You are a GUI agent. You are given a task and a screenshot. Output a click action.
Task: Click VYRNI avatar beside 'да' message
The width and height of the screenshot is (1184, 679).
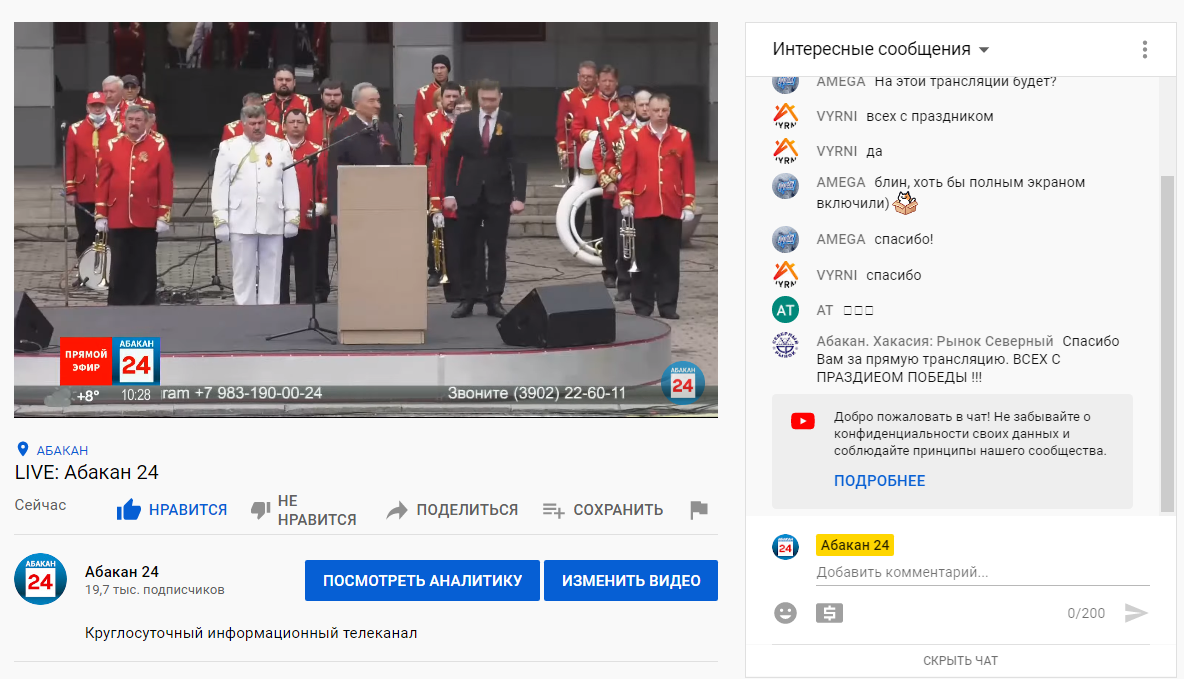785,151
